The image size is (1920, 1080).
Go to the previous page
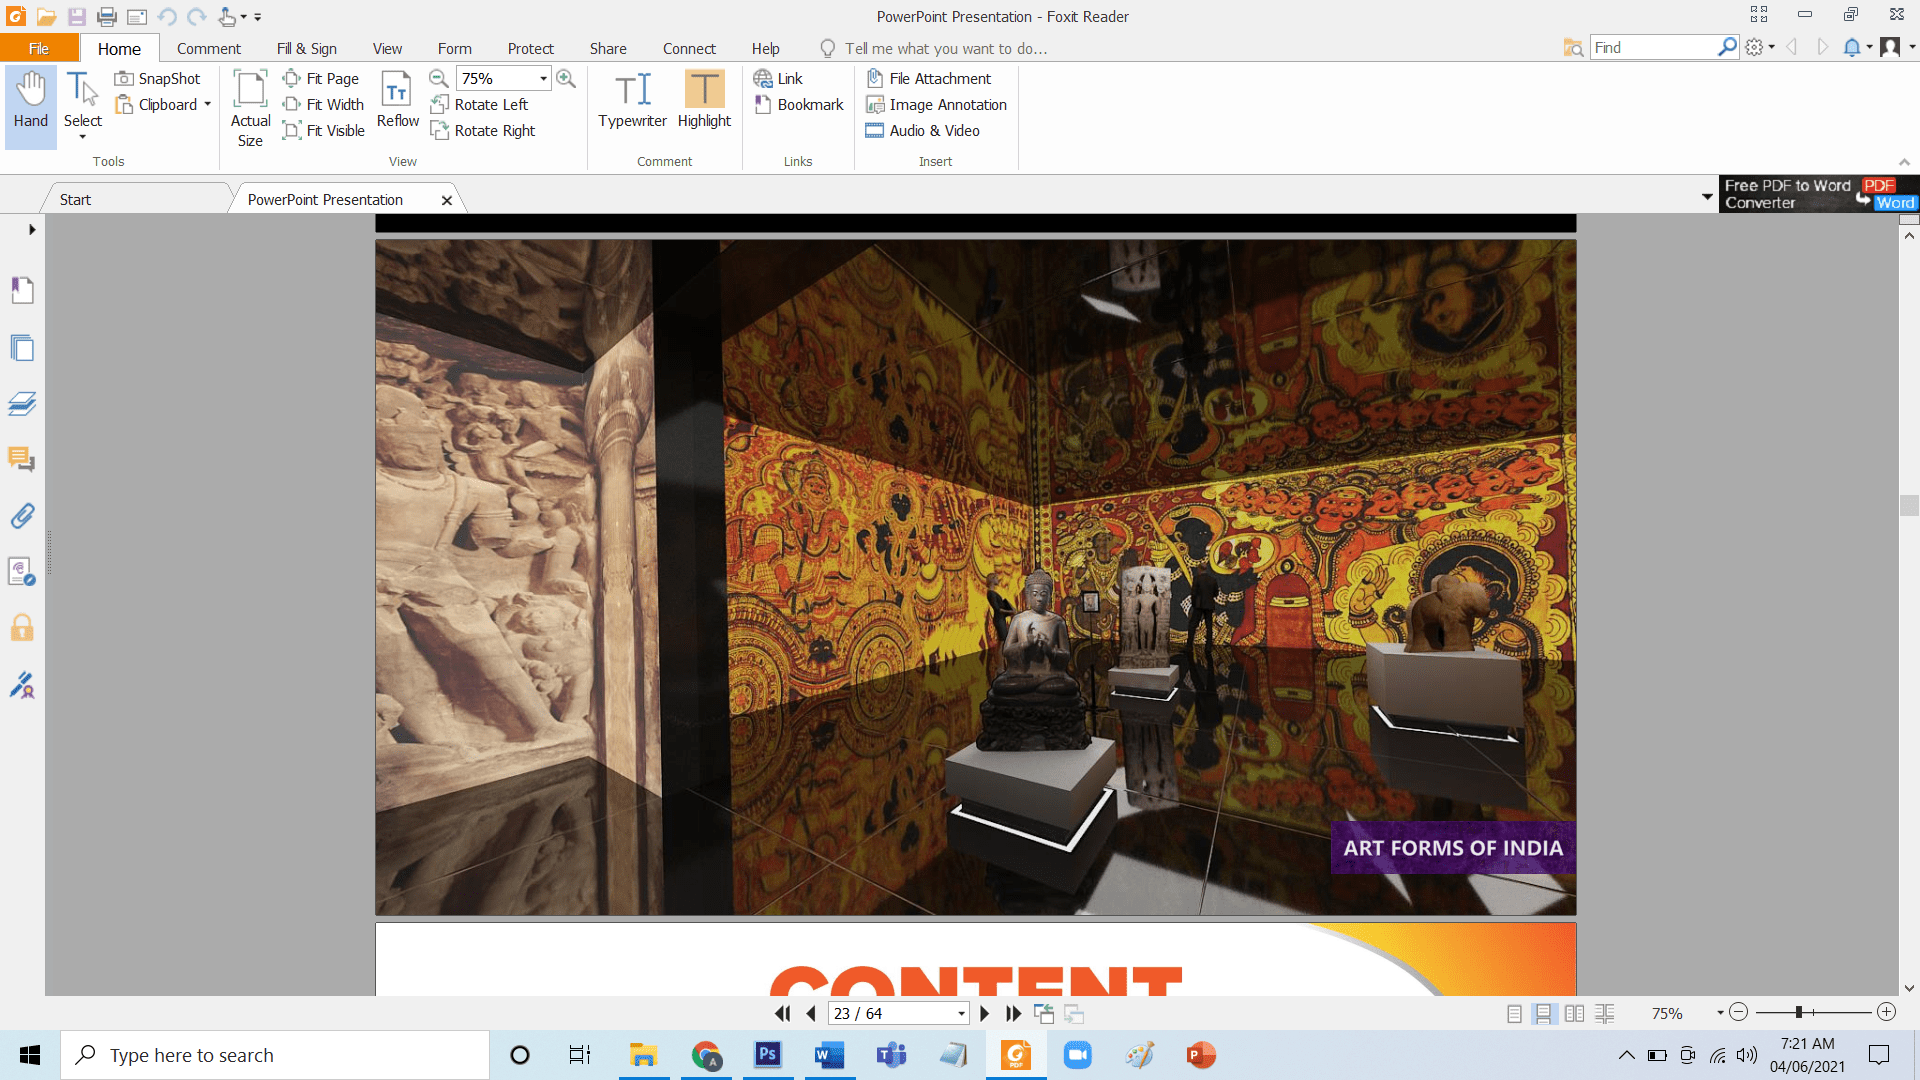(811, 1013)
